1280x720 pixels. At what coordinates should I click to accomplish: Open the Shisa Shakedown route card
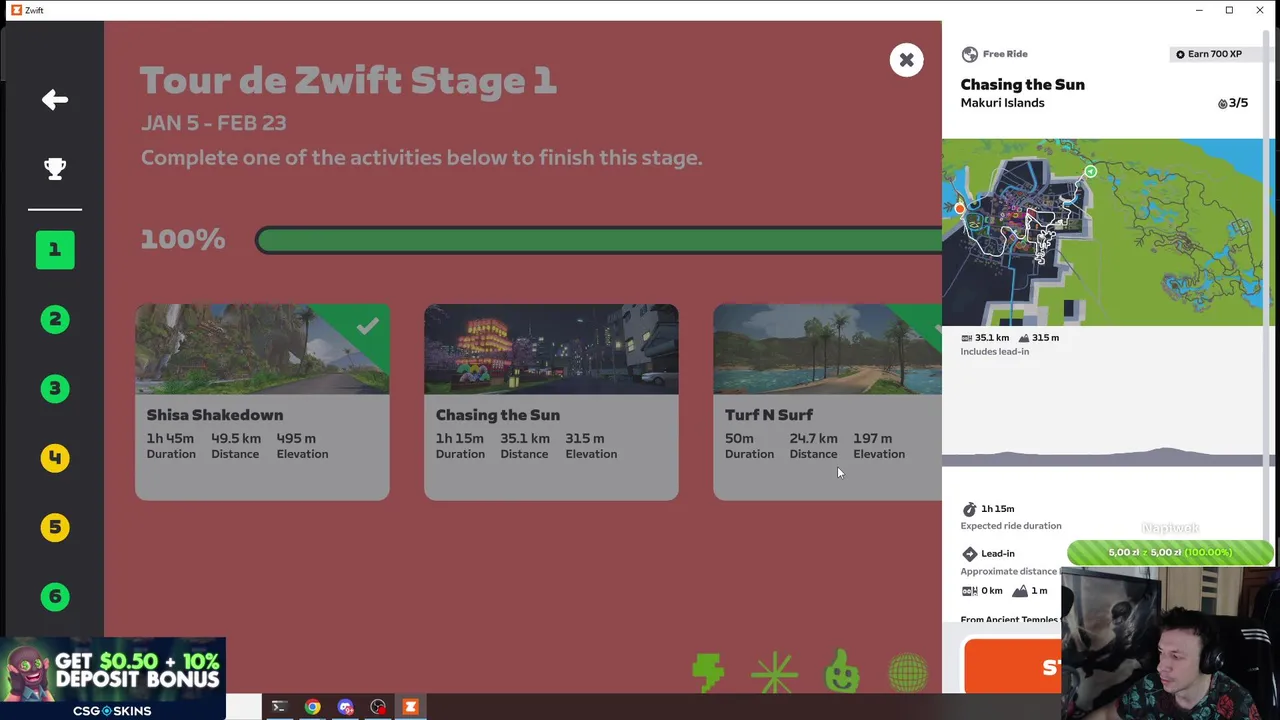tap(262, 402)
